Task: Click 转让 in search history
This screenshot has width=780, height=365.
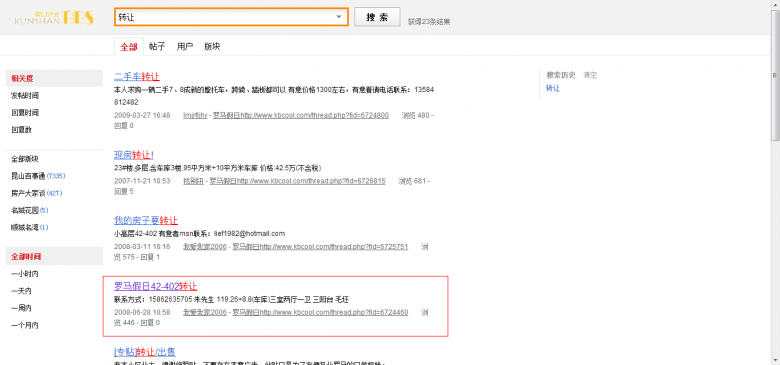Action: coord(553,89)
